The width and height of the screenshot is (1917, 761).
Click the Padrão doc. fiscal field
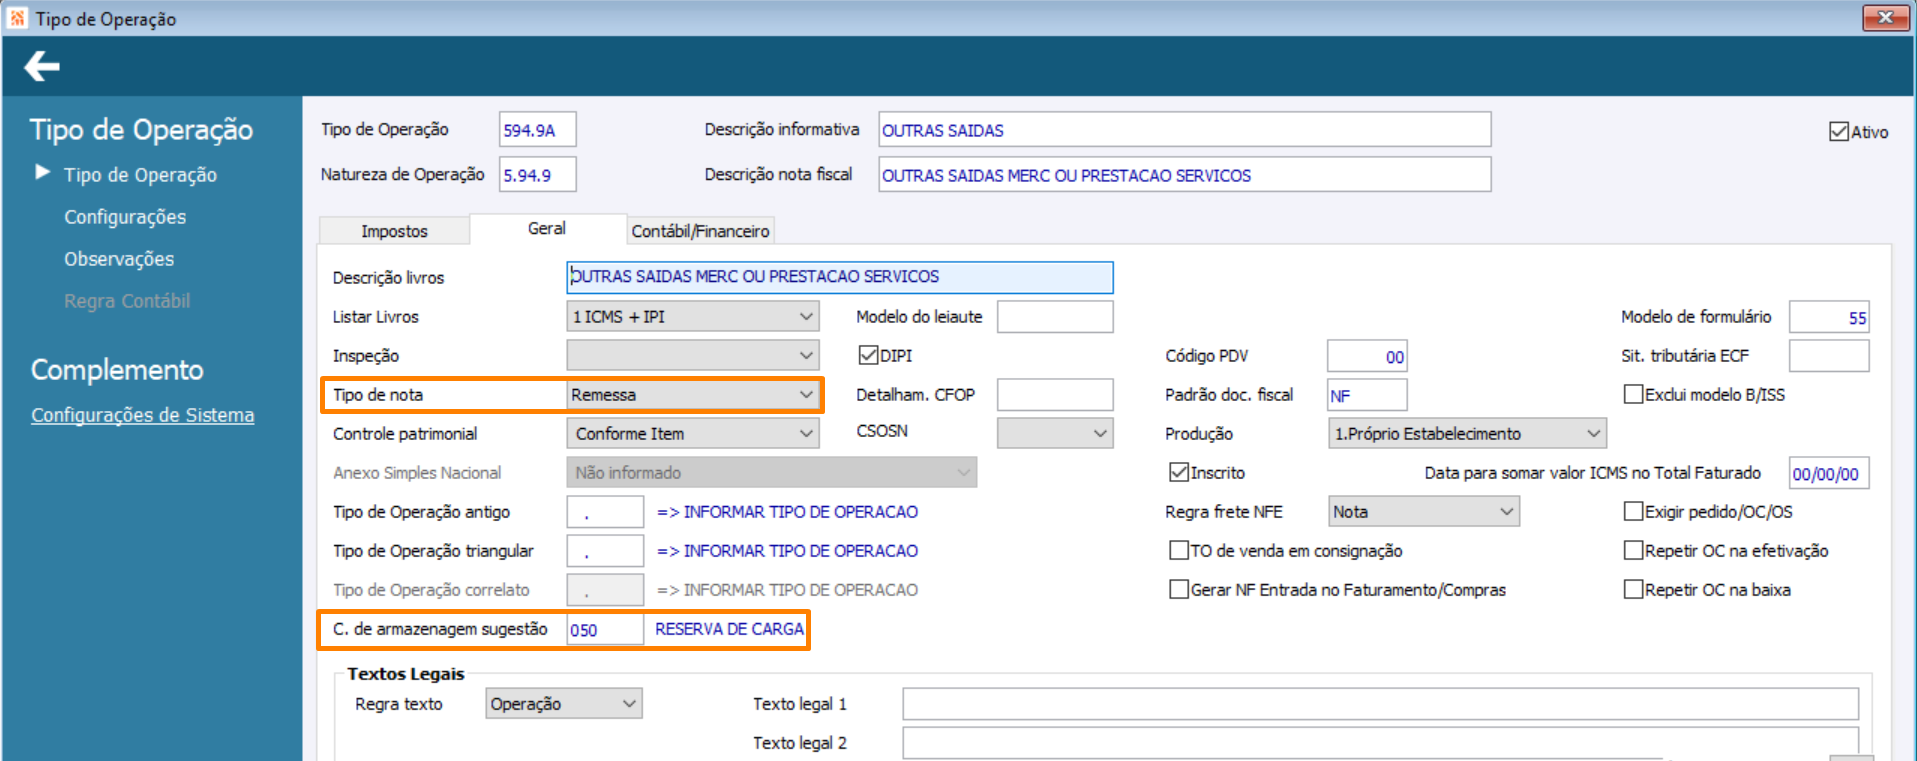tap(1367, 394)
